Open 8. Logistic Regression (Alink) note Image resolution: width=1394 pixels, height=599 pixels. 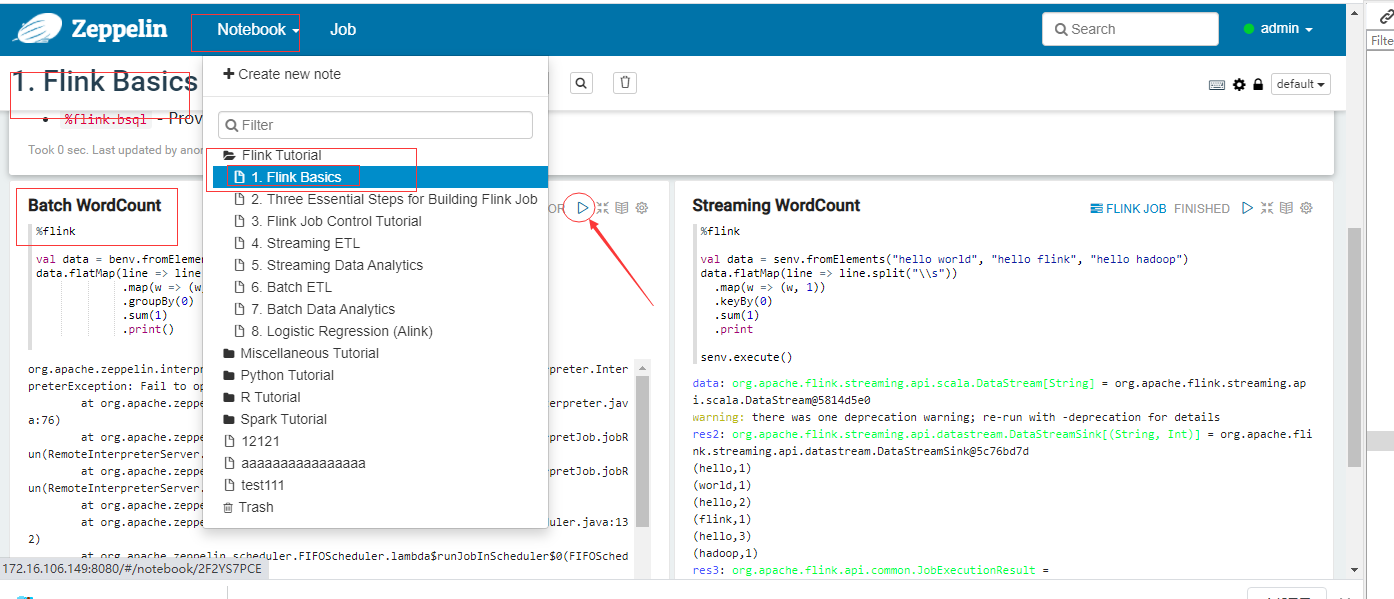(x=333, y=331)
